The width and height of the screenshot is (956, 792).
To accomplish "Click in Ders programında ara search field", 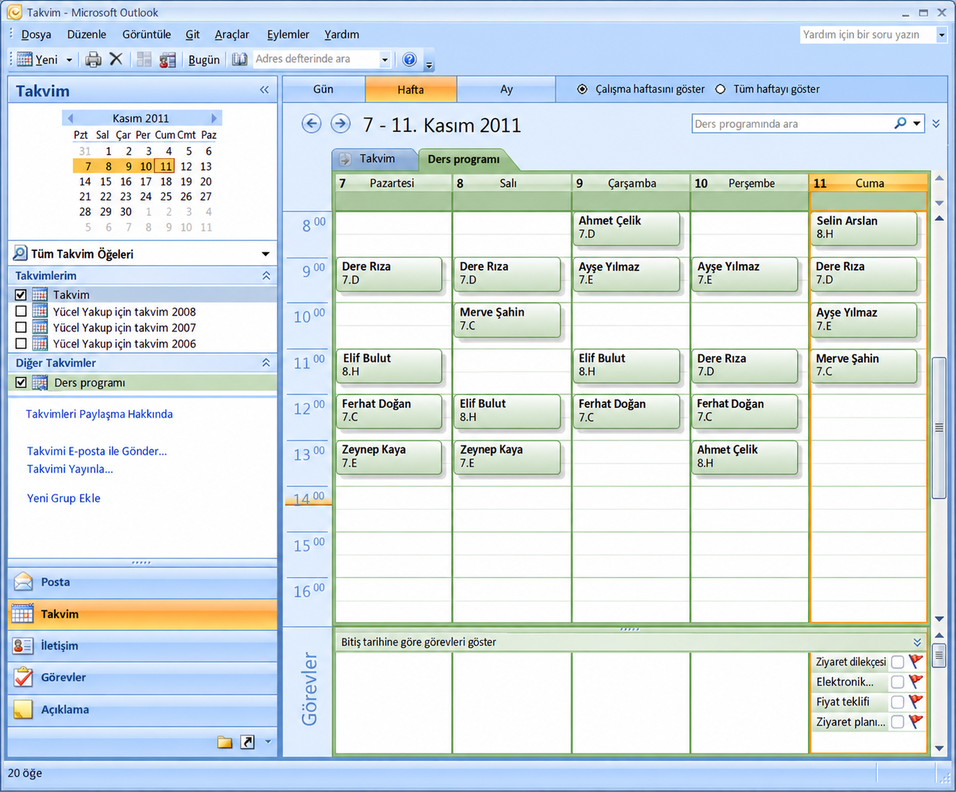I will pyautogui.click(x=791, y=124).
